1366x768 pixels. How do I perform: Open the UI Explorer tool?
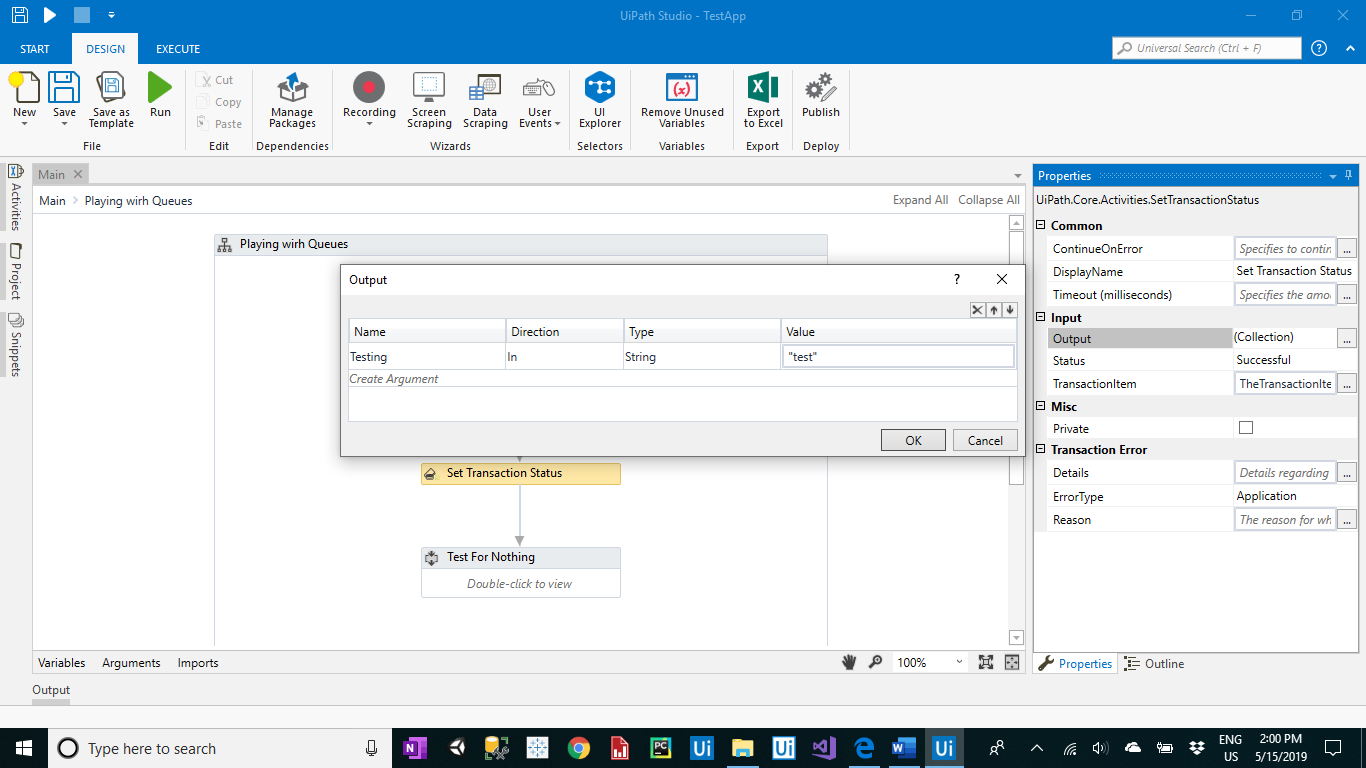point(599,100)
